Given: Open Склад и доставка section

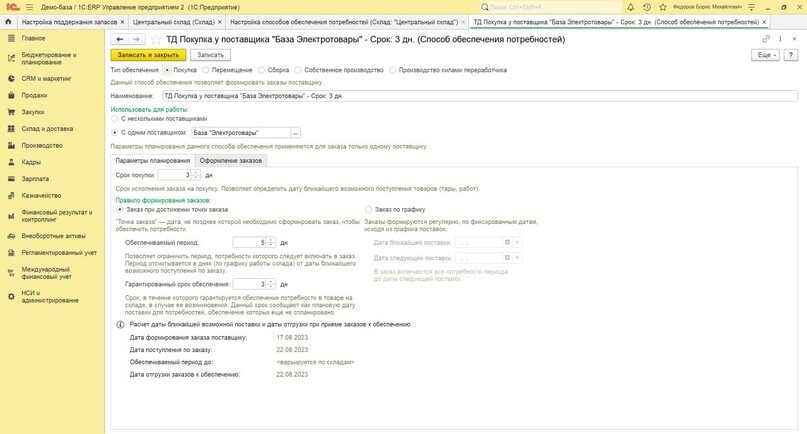Looking at the screenshot, I should [x=47, y=129].
